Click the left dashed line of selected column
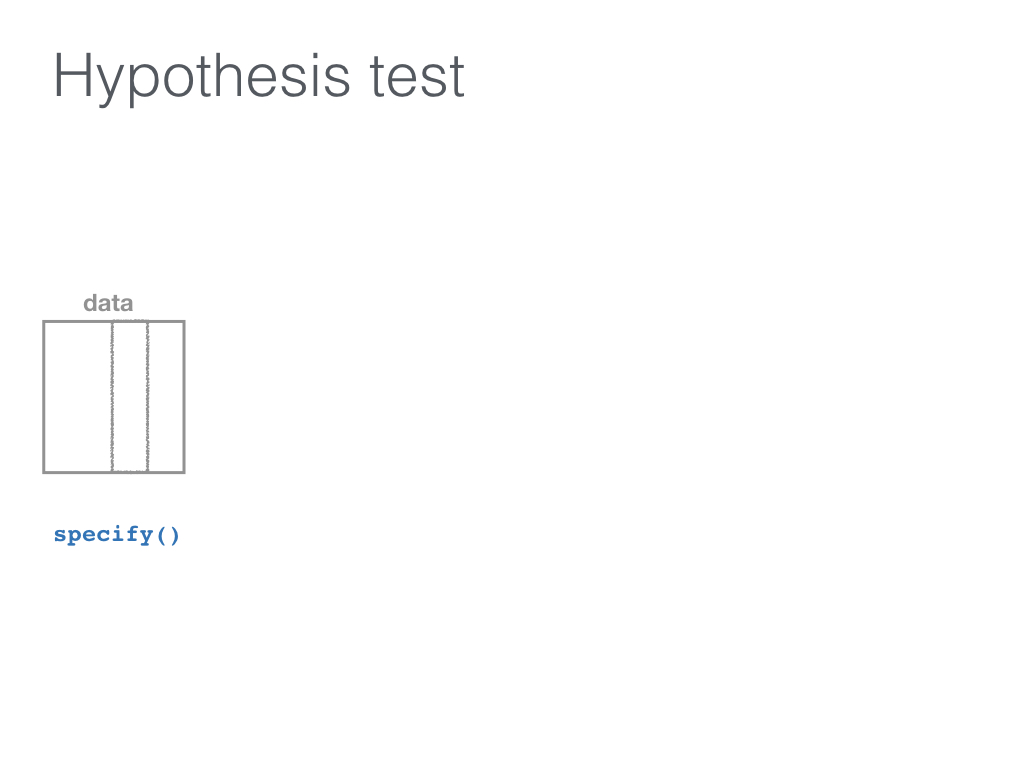This screenshot has height=768, width=1024. click(x=112, y=396)
